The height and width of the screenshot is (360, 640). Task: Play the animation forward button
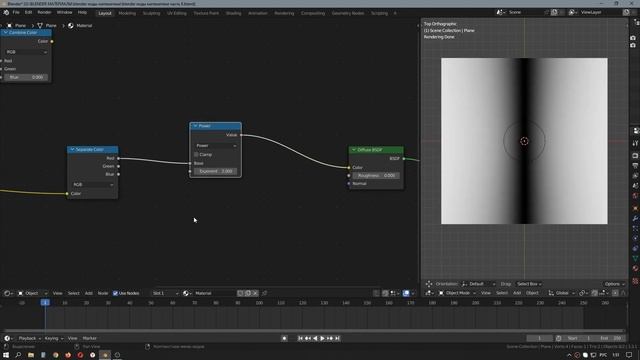click(x=322, y=338)
